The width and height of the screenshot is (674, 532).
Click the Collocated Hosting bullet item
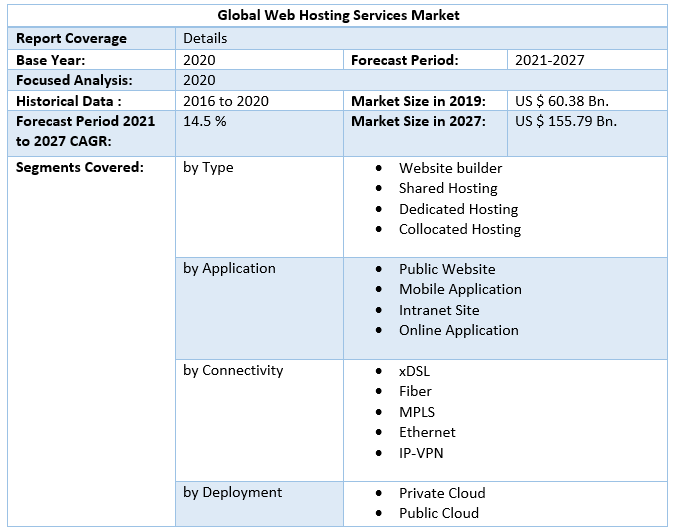point(459,229)
